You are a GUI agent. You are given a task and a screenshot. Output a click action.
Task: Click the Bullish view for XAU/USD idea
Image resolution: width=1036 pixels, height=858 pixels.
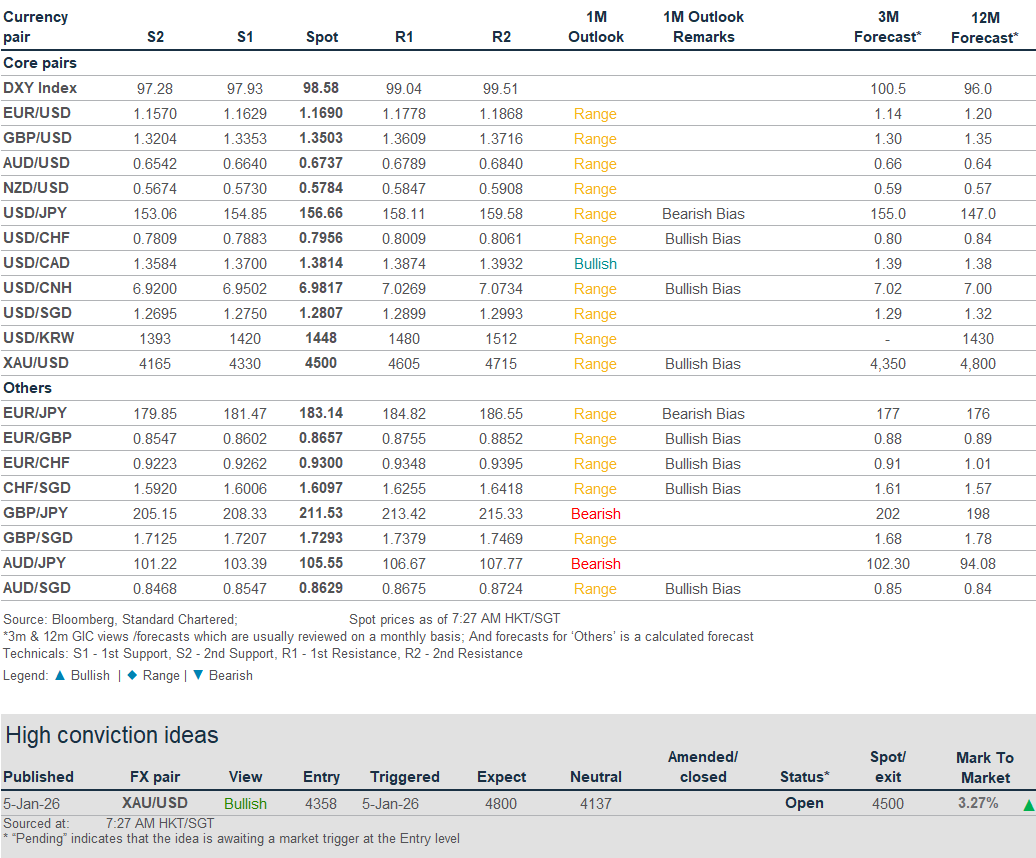point(245,803)
